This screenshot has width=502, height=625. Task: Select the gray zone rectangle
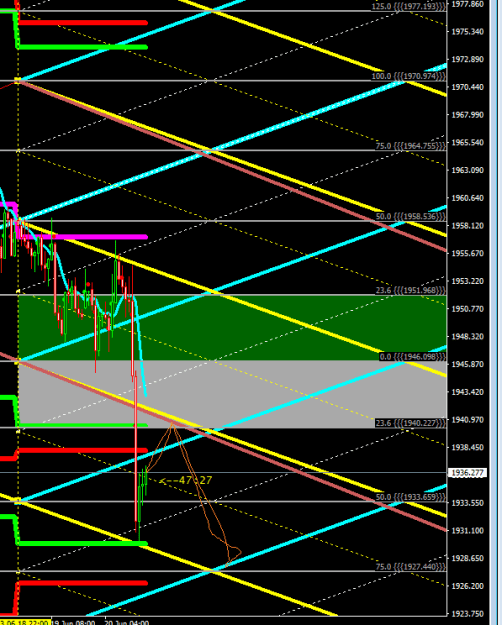(x=232, y=394)
